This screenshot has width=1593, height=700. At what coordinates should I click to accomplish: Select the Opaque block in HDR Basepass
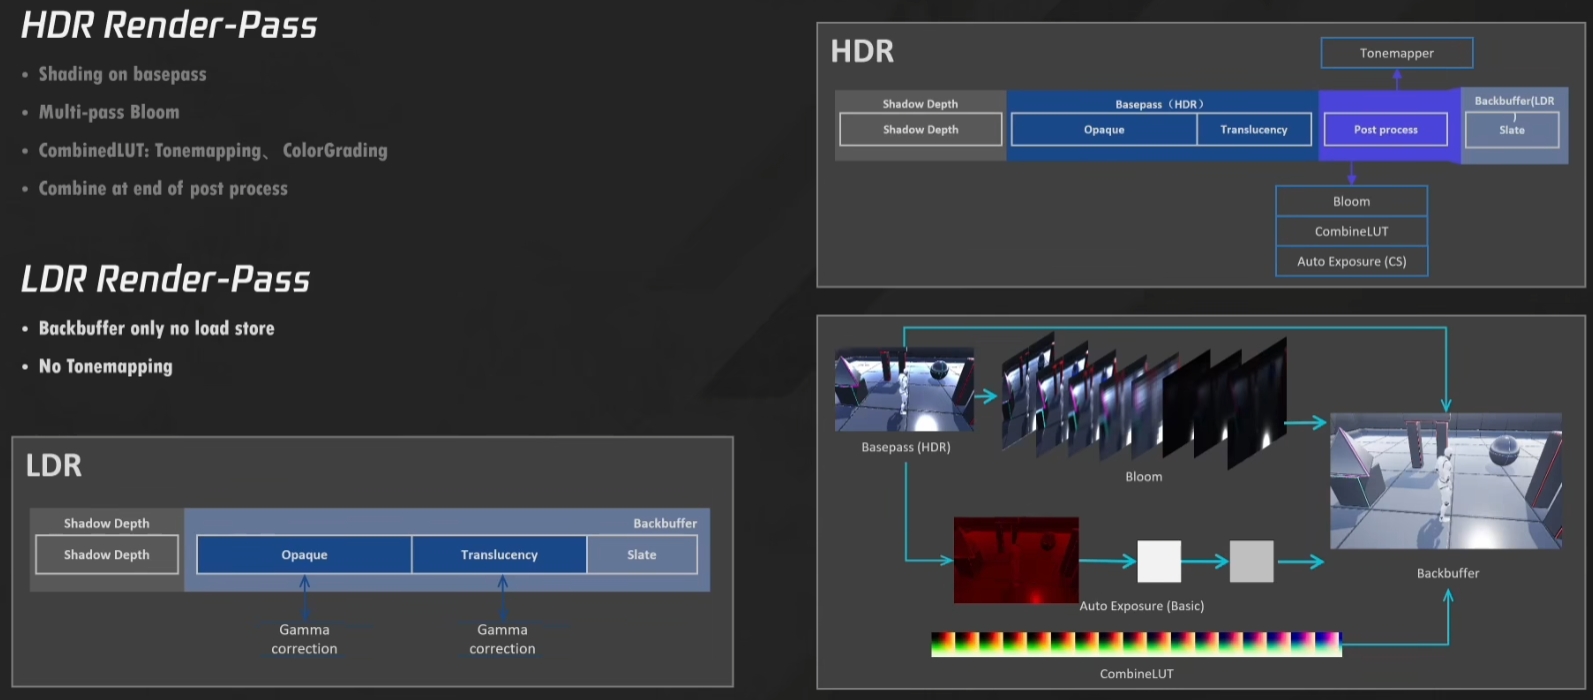click(1103, 130)
